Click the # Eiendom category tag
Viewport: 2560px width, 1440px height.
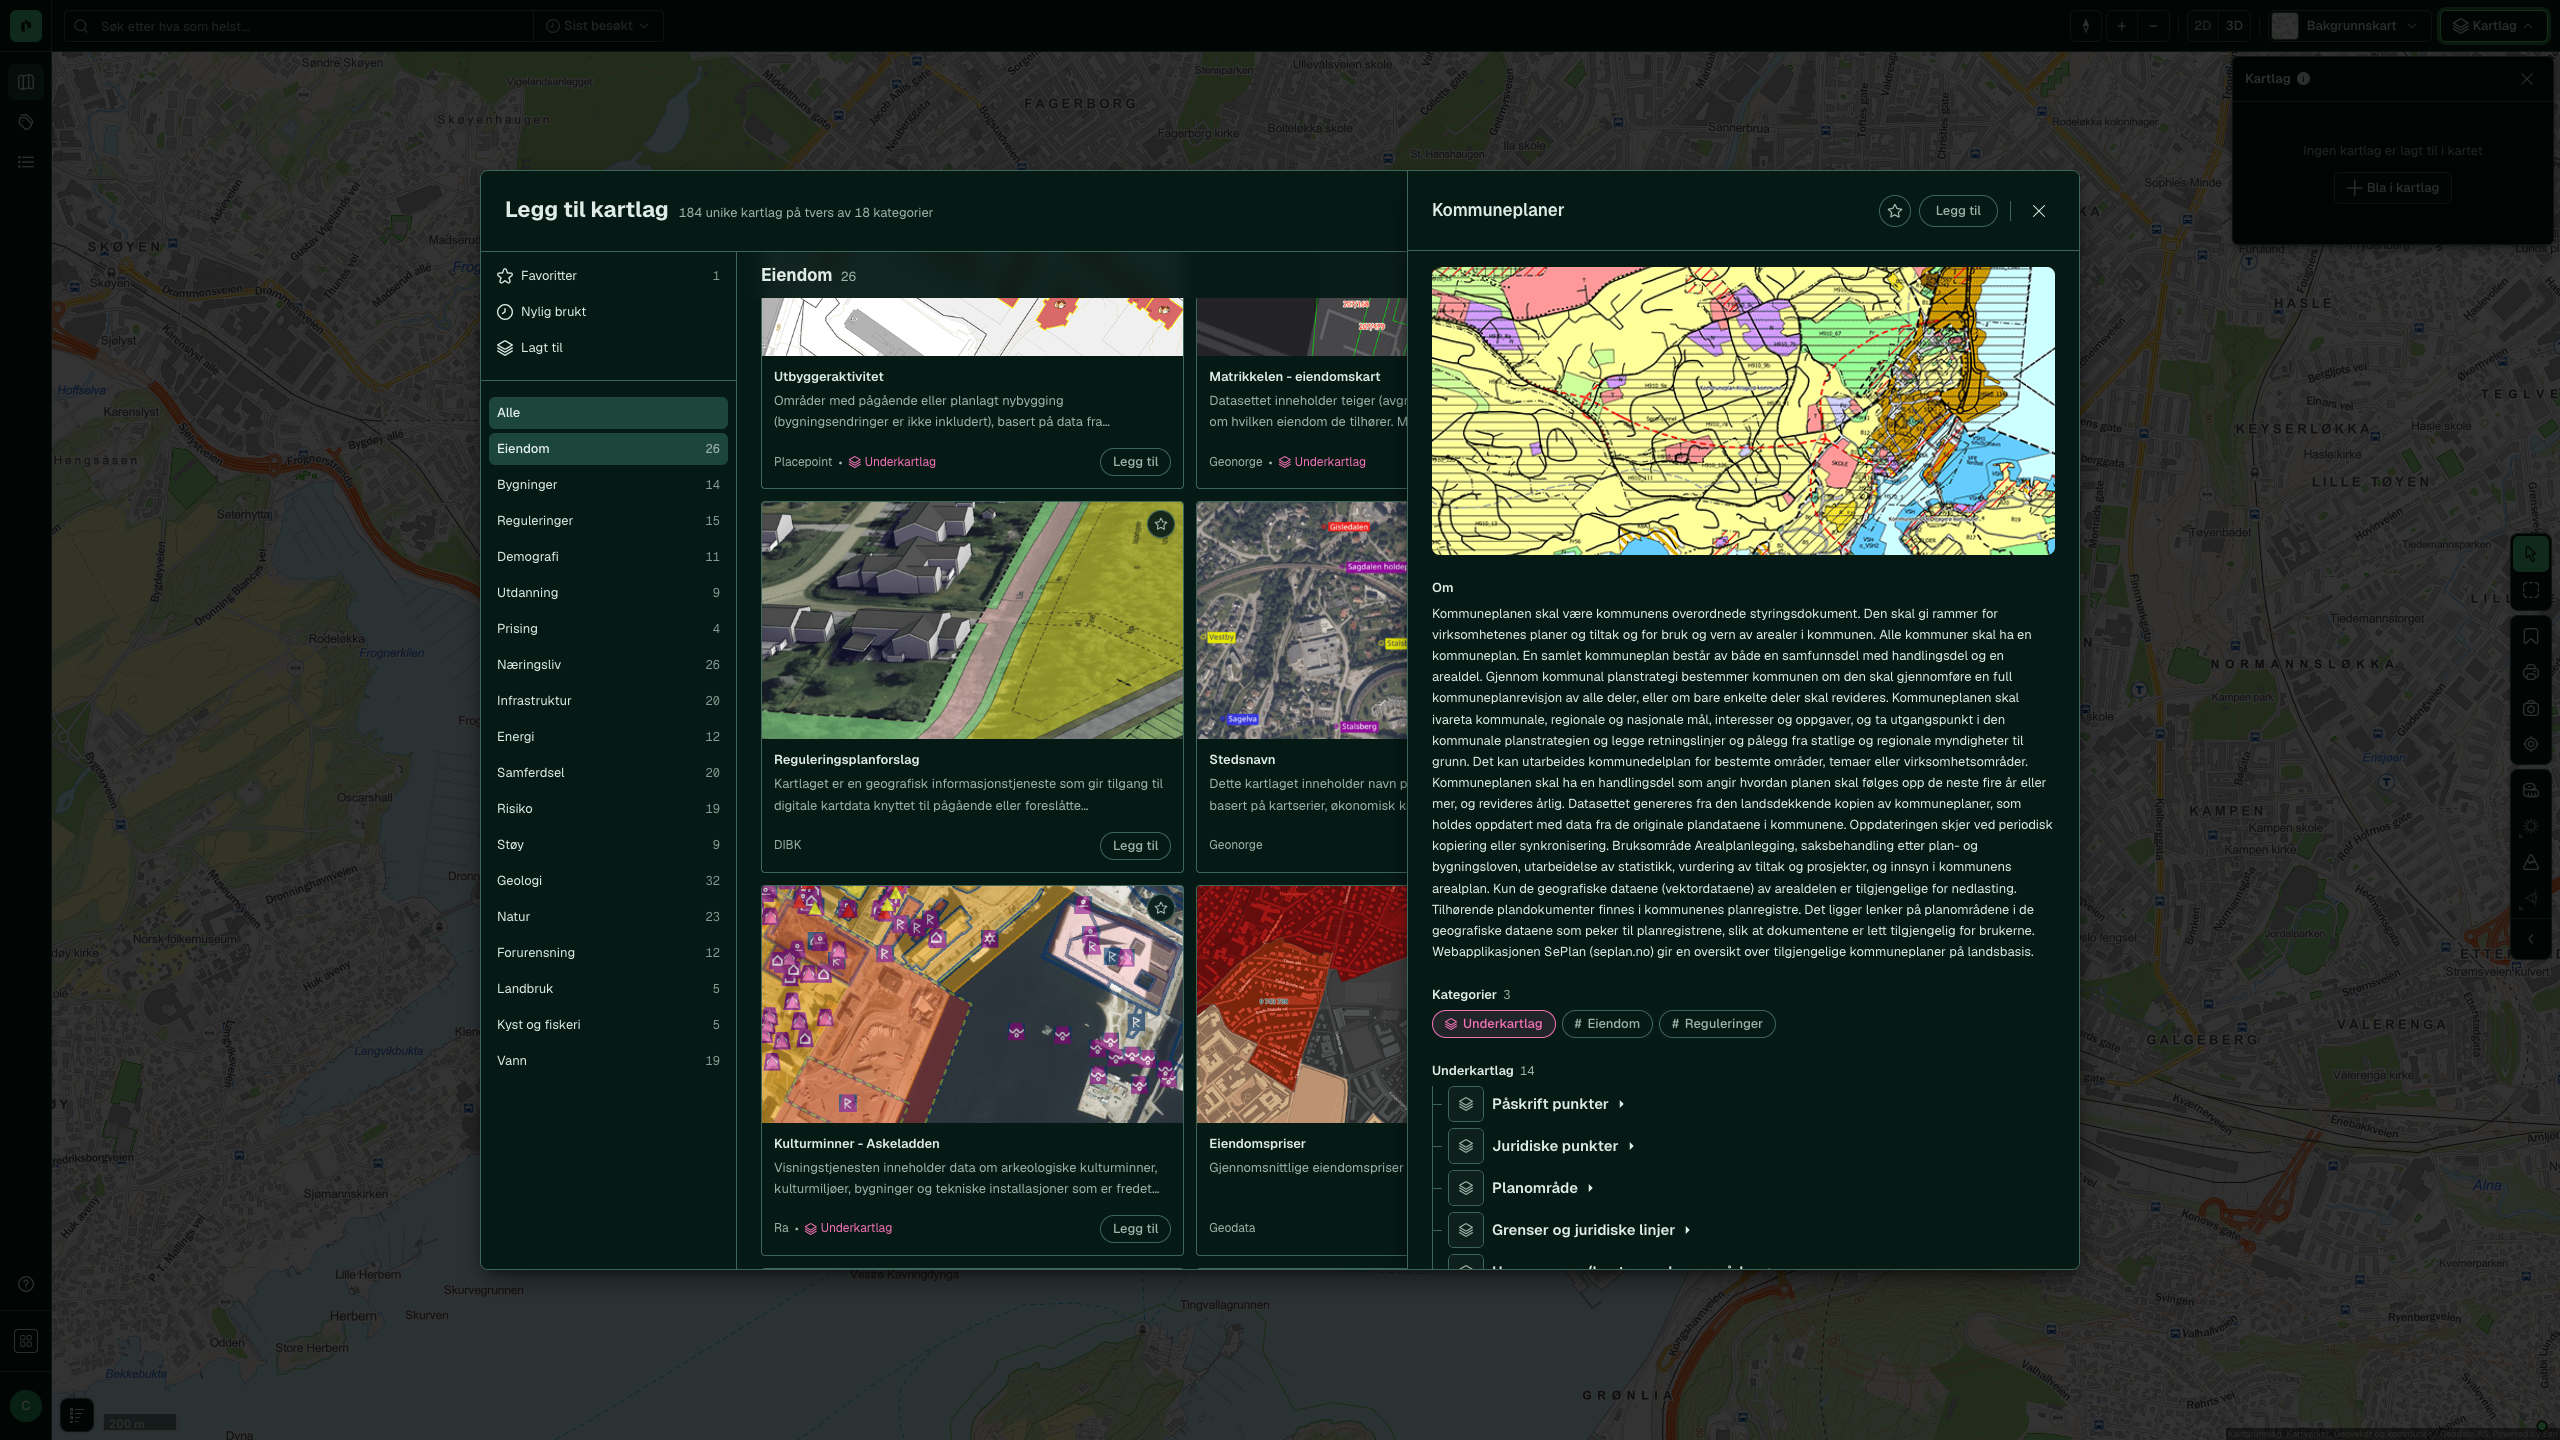(x=1607, y=1024)
